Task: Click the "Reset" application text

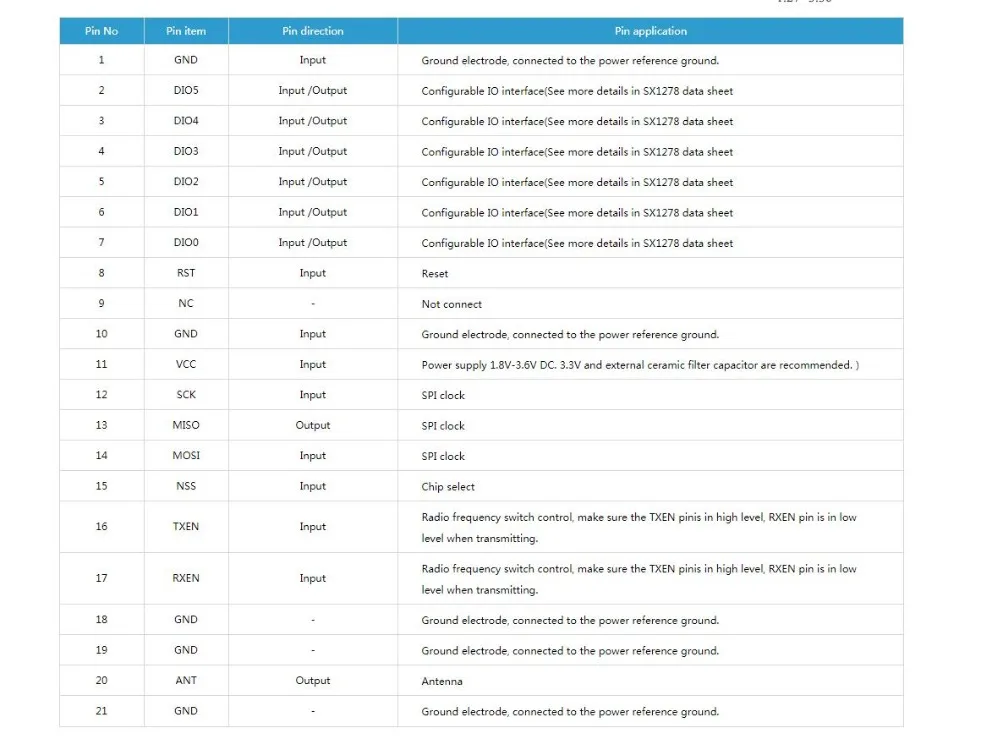Action: click(x=434, y=274)
